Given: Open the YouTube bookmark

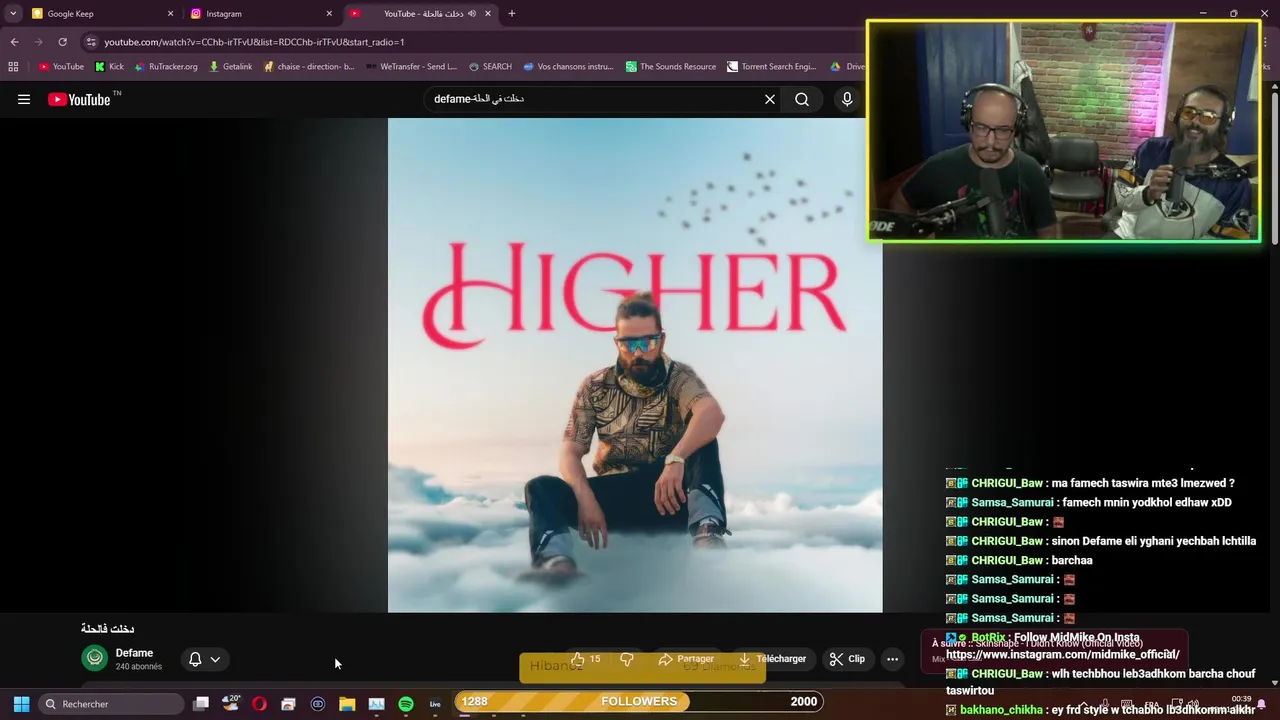Looking at the screenshot, I should tap(61, 67).
